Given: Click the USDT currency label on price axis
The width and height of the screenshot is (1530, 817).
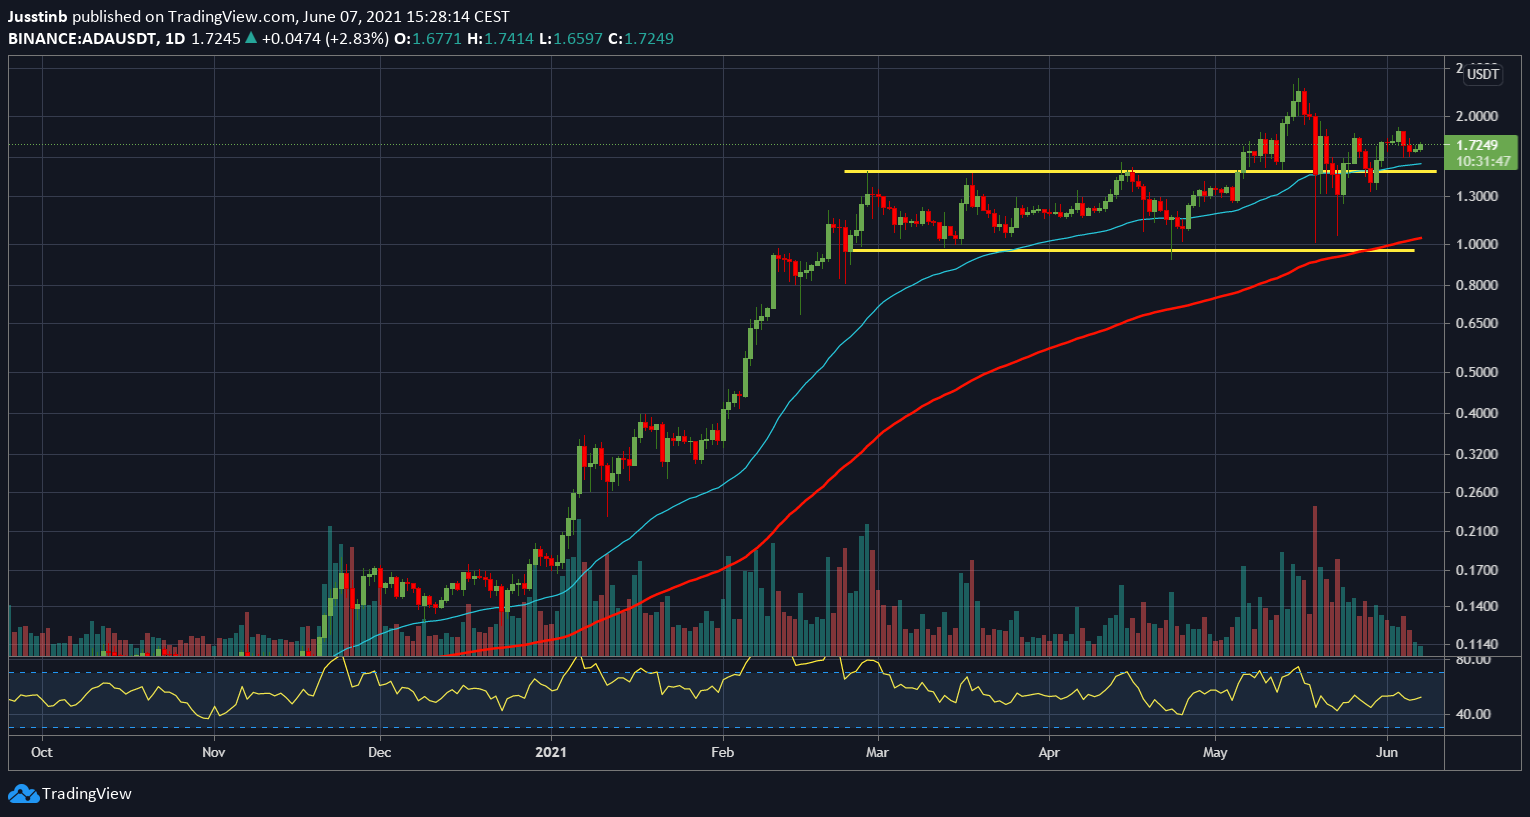Looking at the screenshot, I should click(x=1483, y=74).
